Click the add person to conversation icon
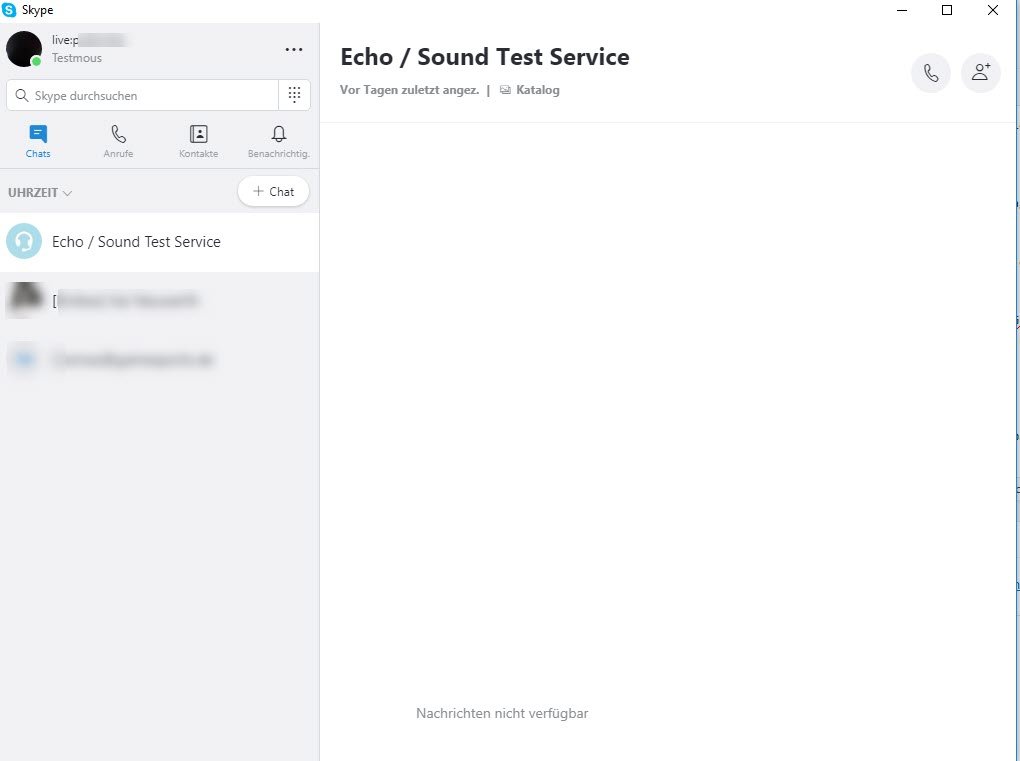Image resolution: width=1020 pixels, height=761 pixels. 980,73
